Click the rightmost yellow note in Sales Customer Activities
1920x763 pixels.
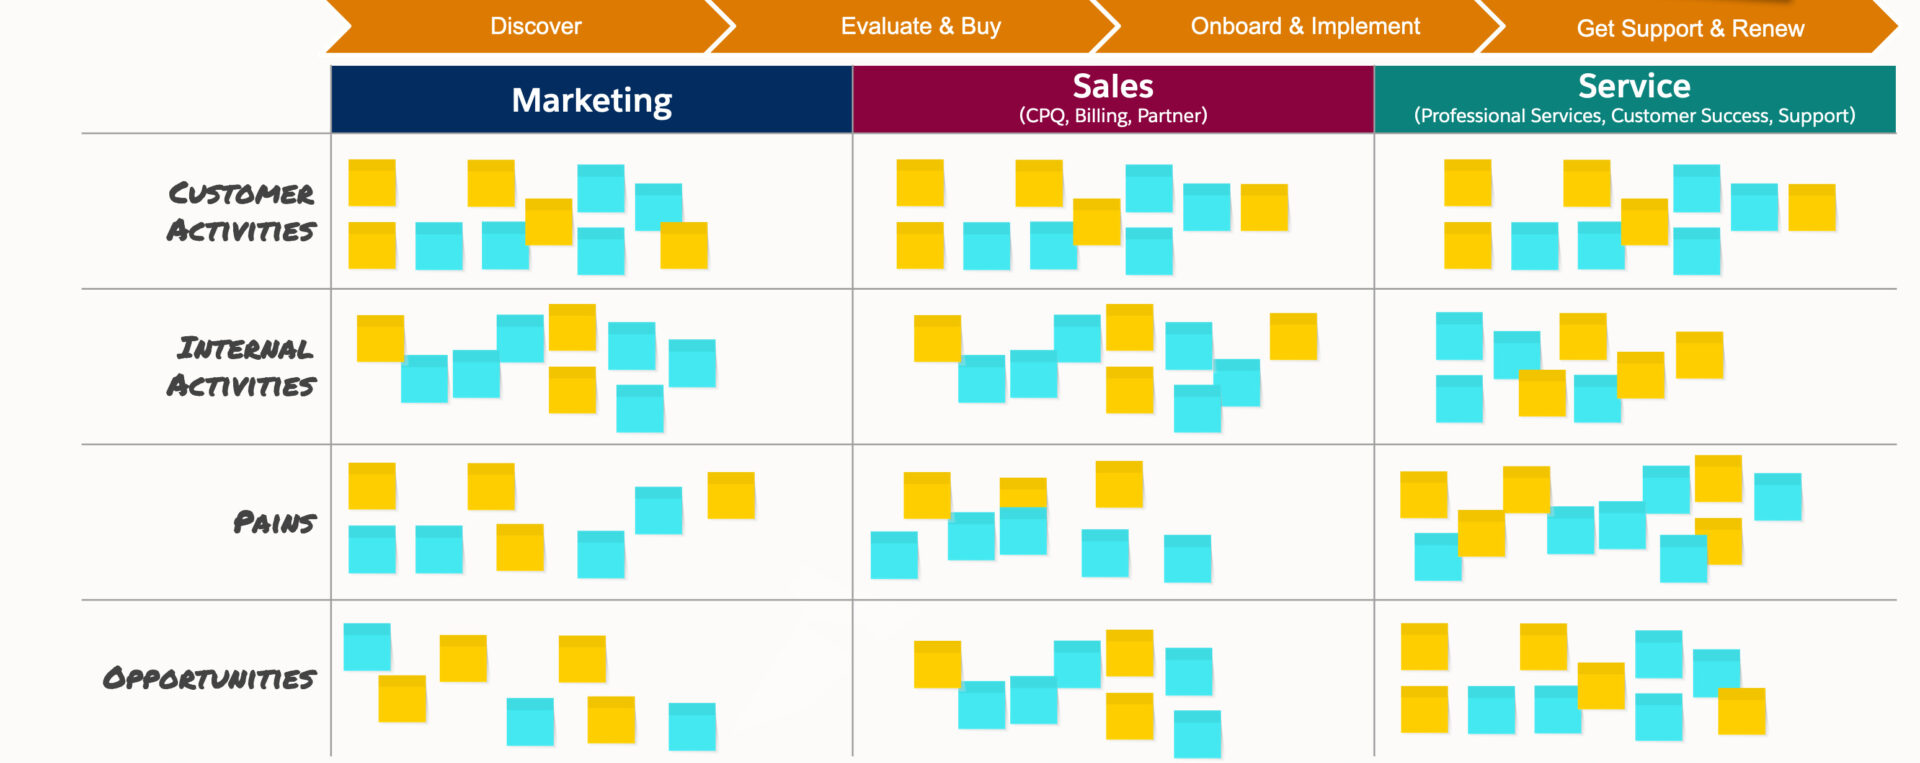[x=1264, y=207]
